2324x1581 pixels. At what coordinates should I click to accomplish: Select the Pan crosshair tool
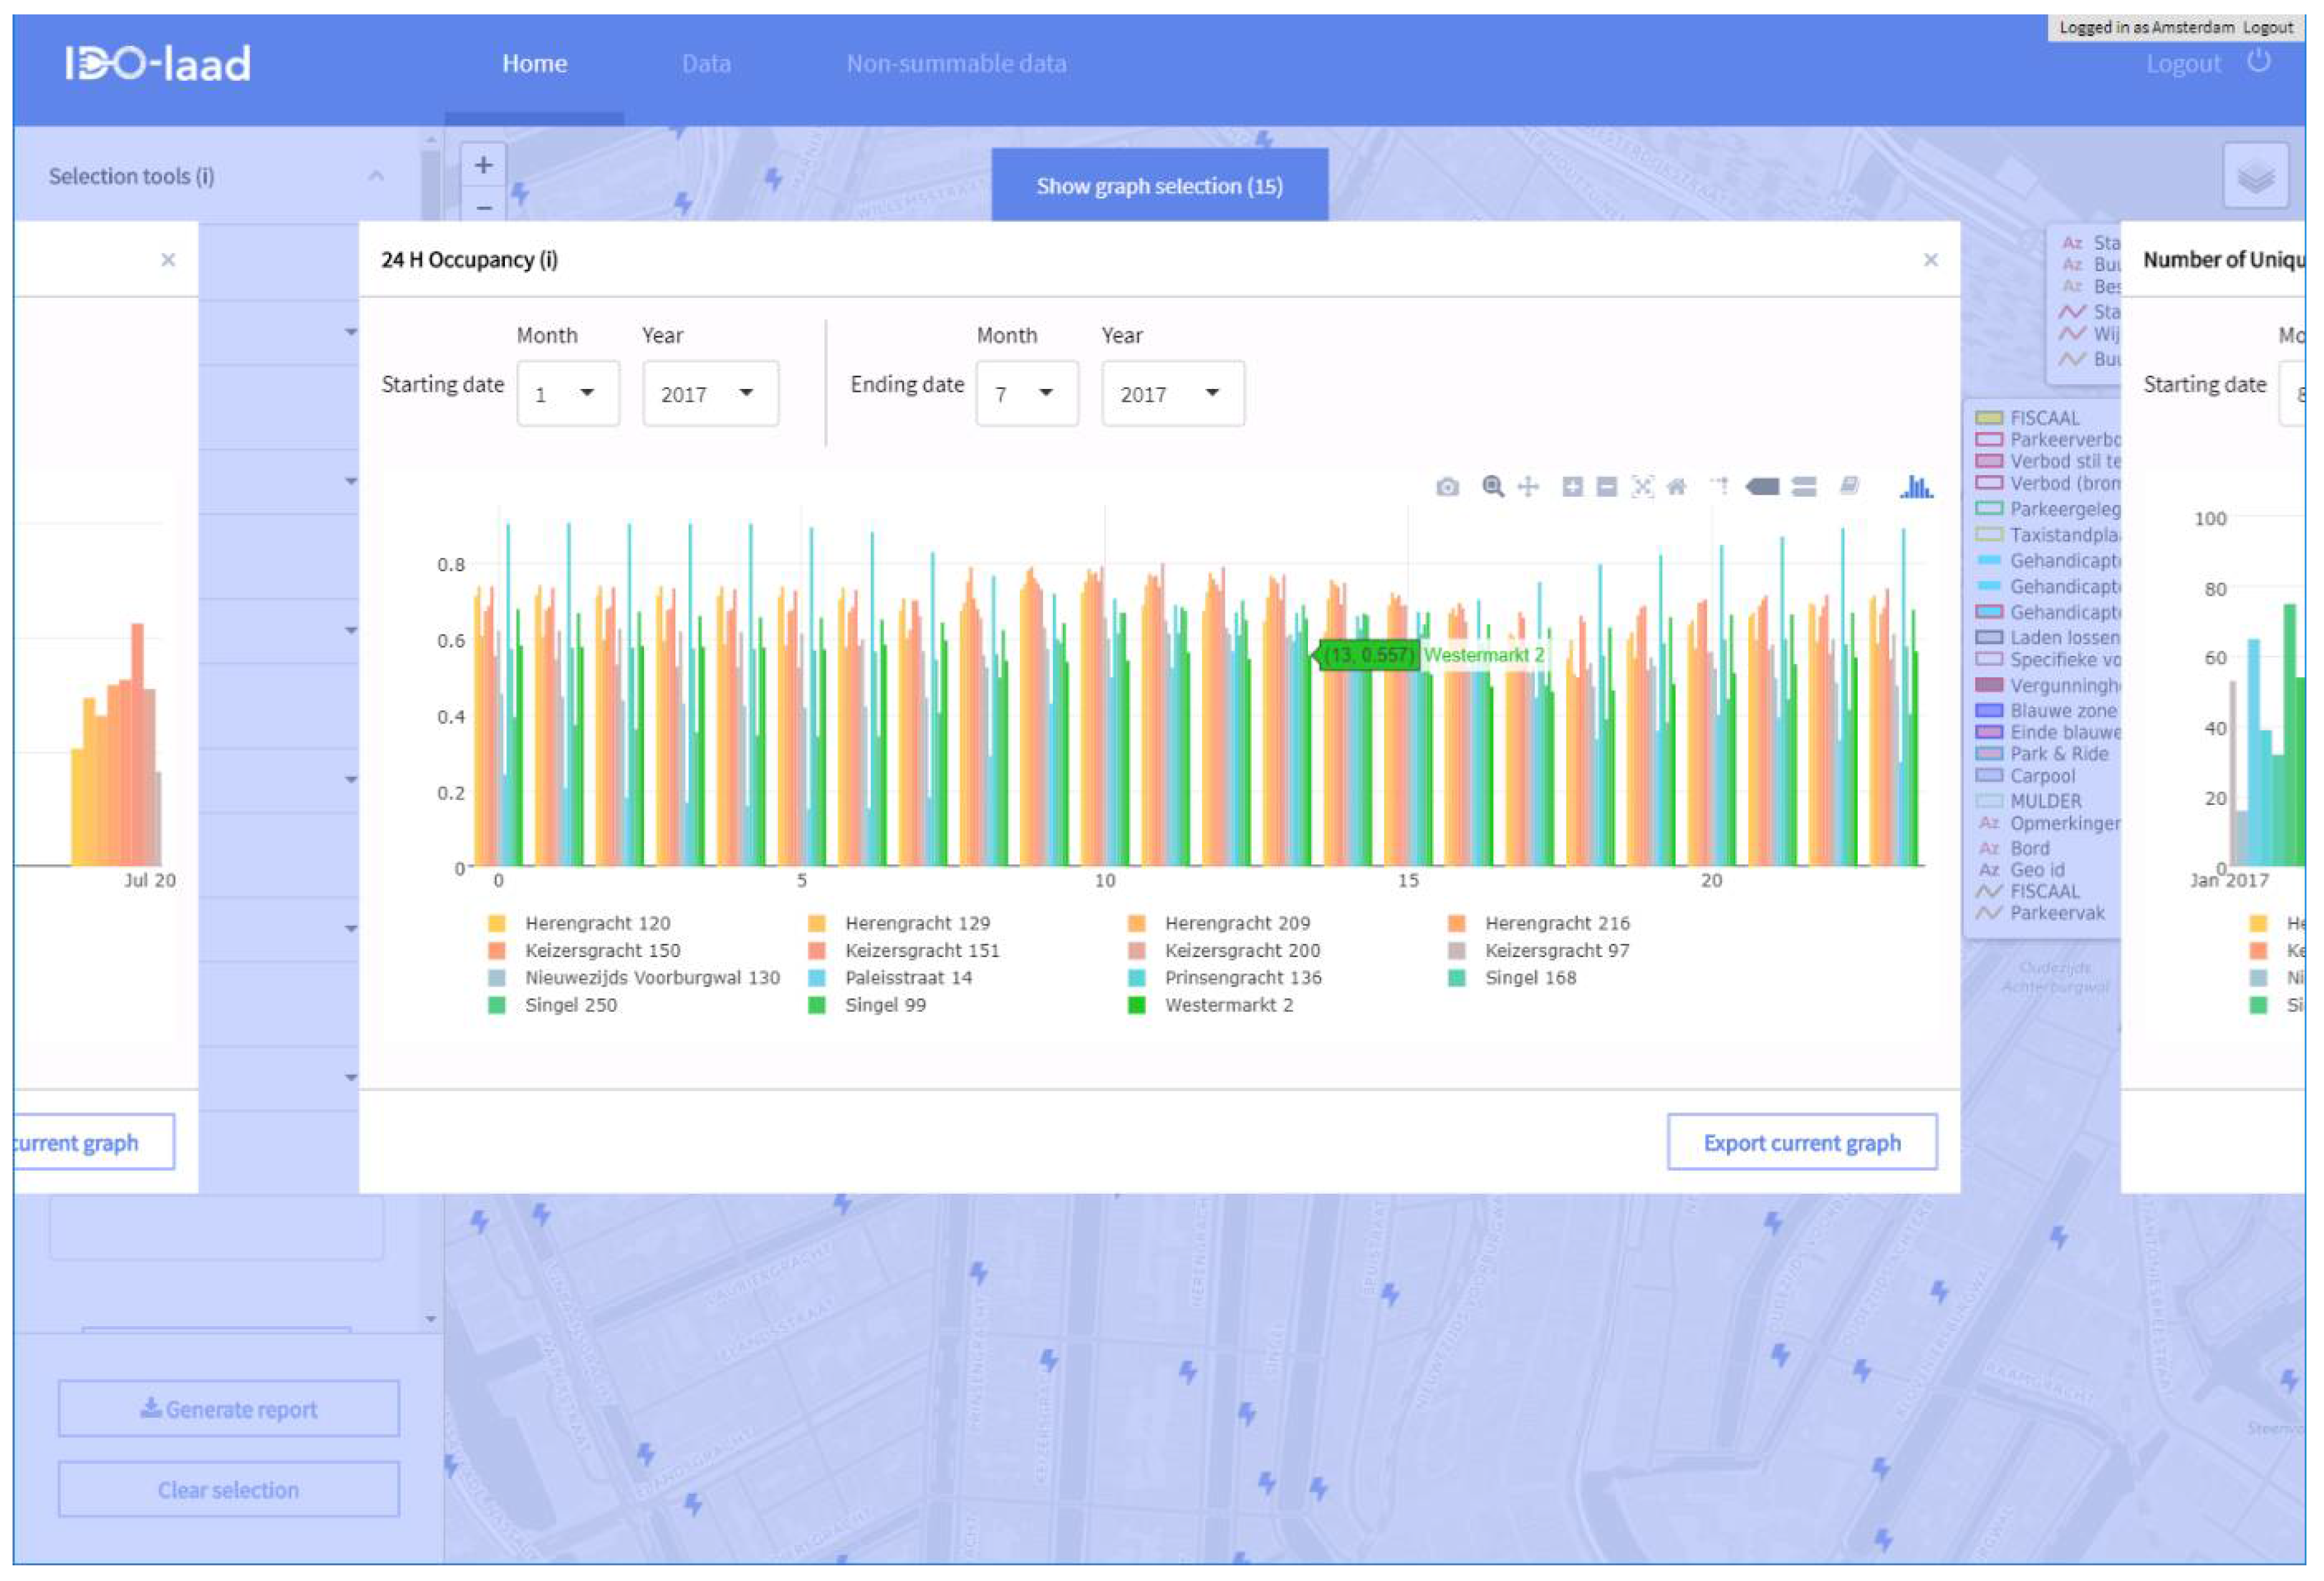point(1527,487)
